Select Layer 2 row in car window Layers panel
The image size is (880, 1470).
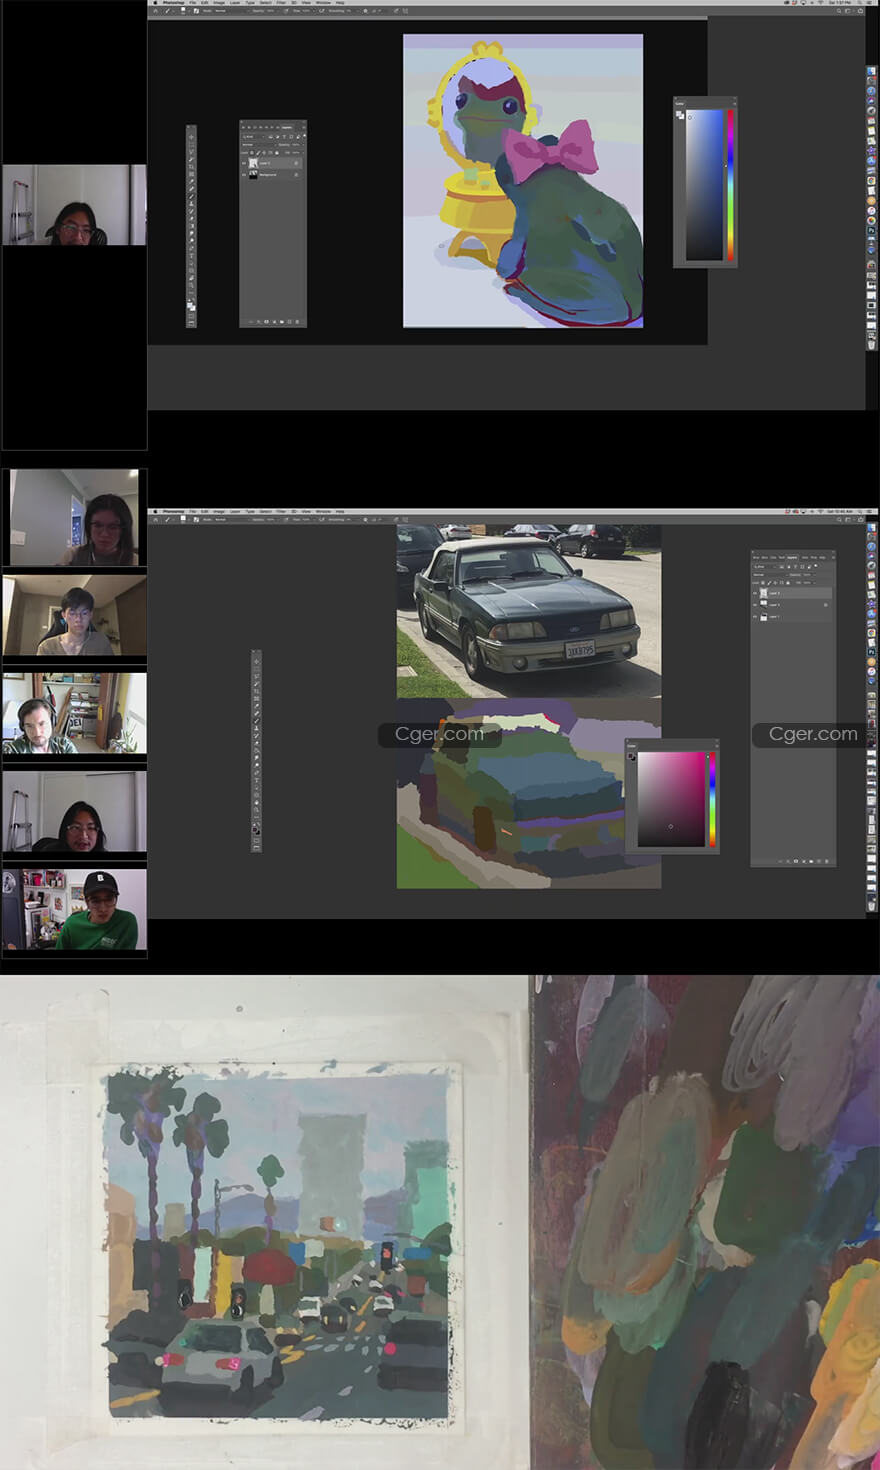[792, 605]
